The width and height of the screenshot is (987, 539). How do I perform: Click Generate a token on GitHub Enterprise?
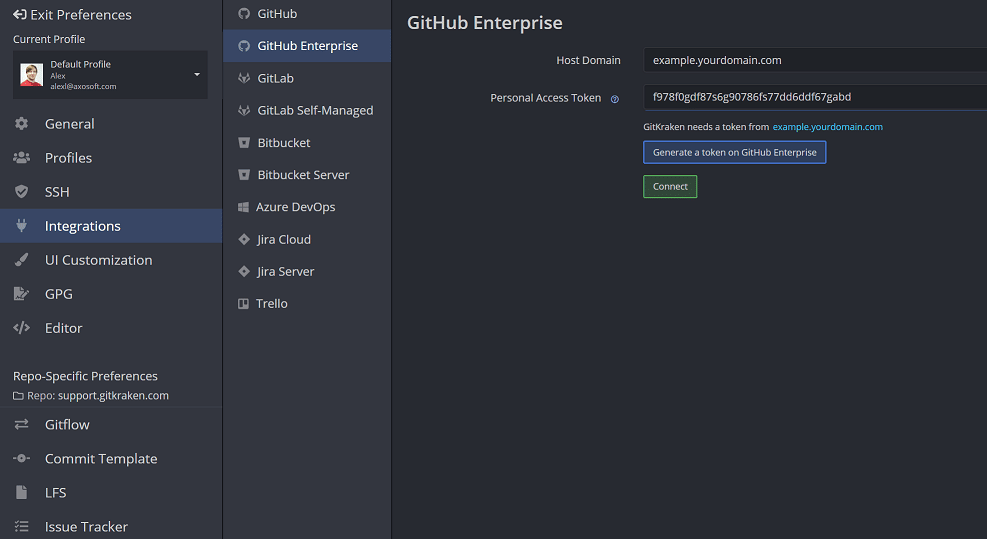click(734, 153)
